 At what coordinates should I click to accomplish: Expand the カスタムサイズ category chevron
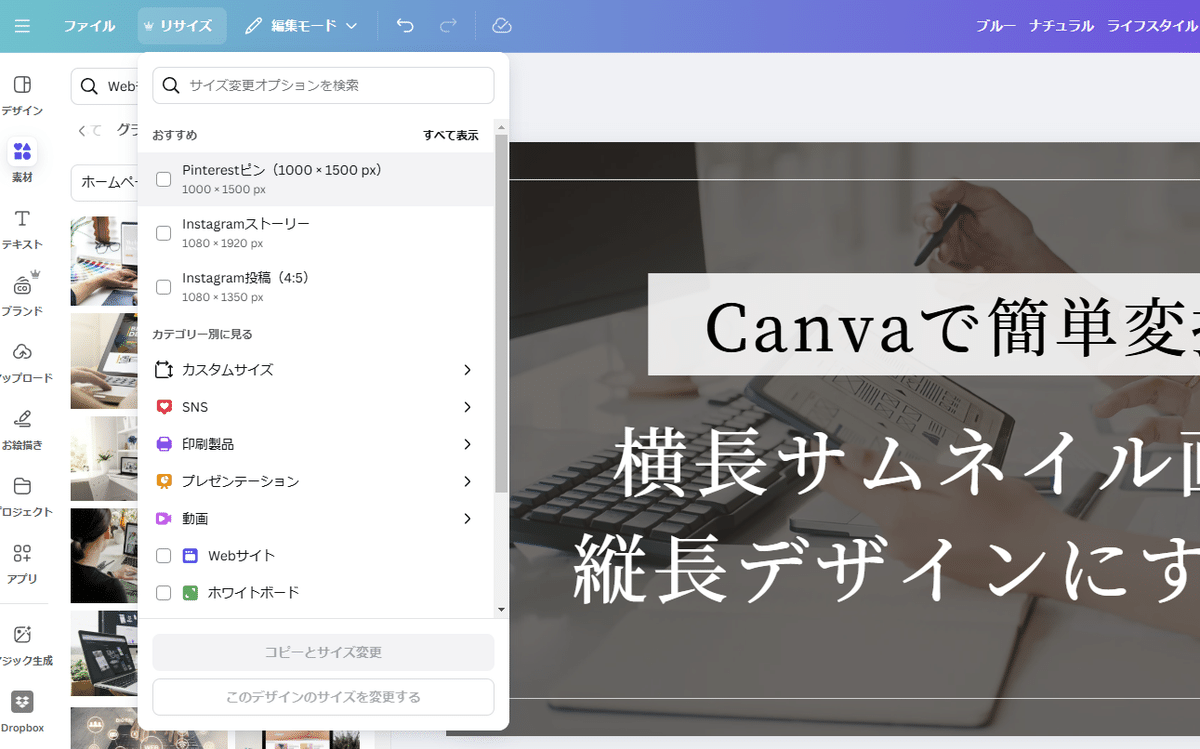(x=467, y=370)
